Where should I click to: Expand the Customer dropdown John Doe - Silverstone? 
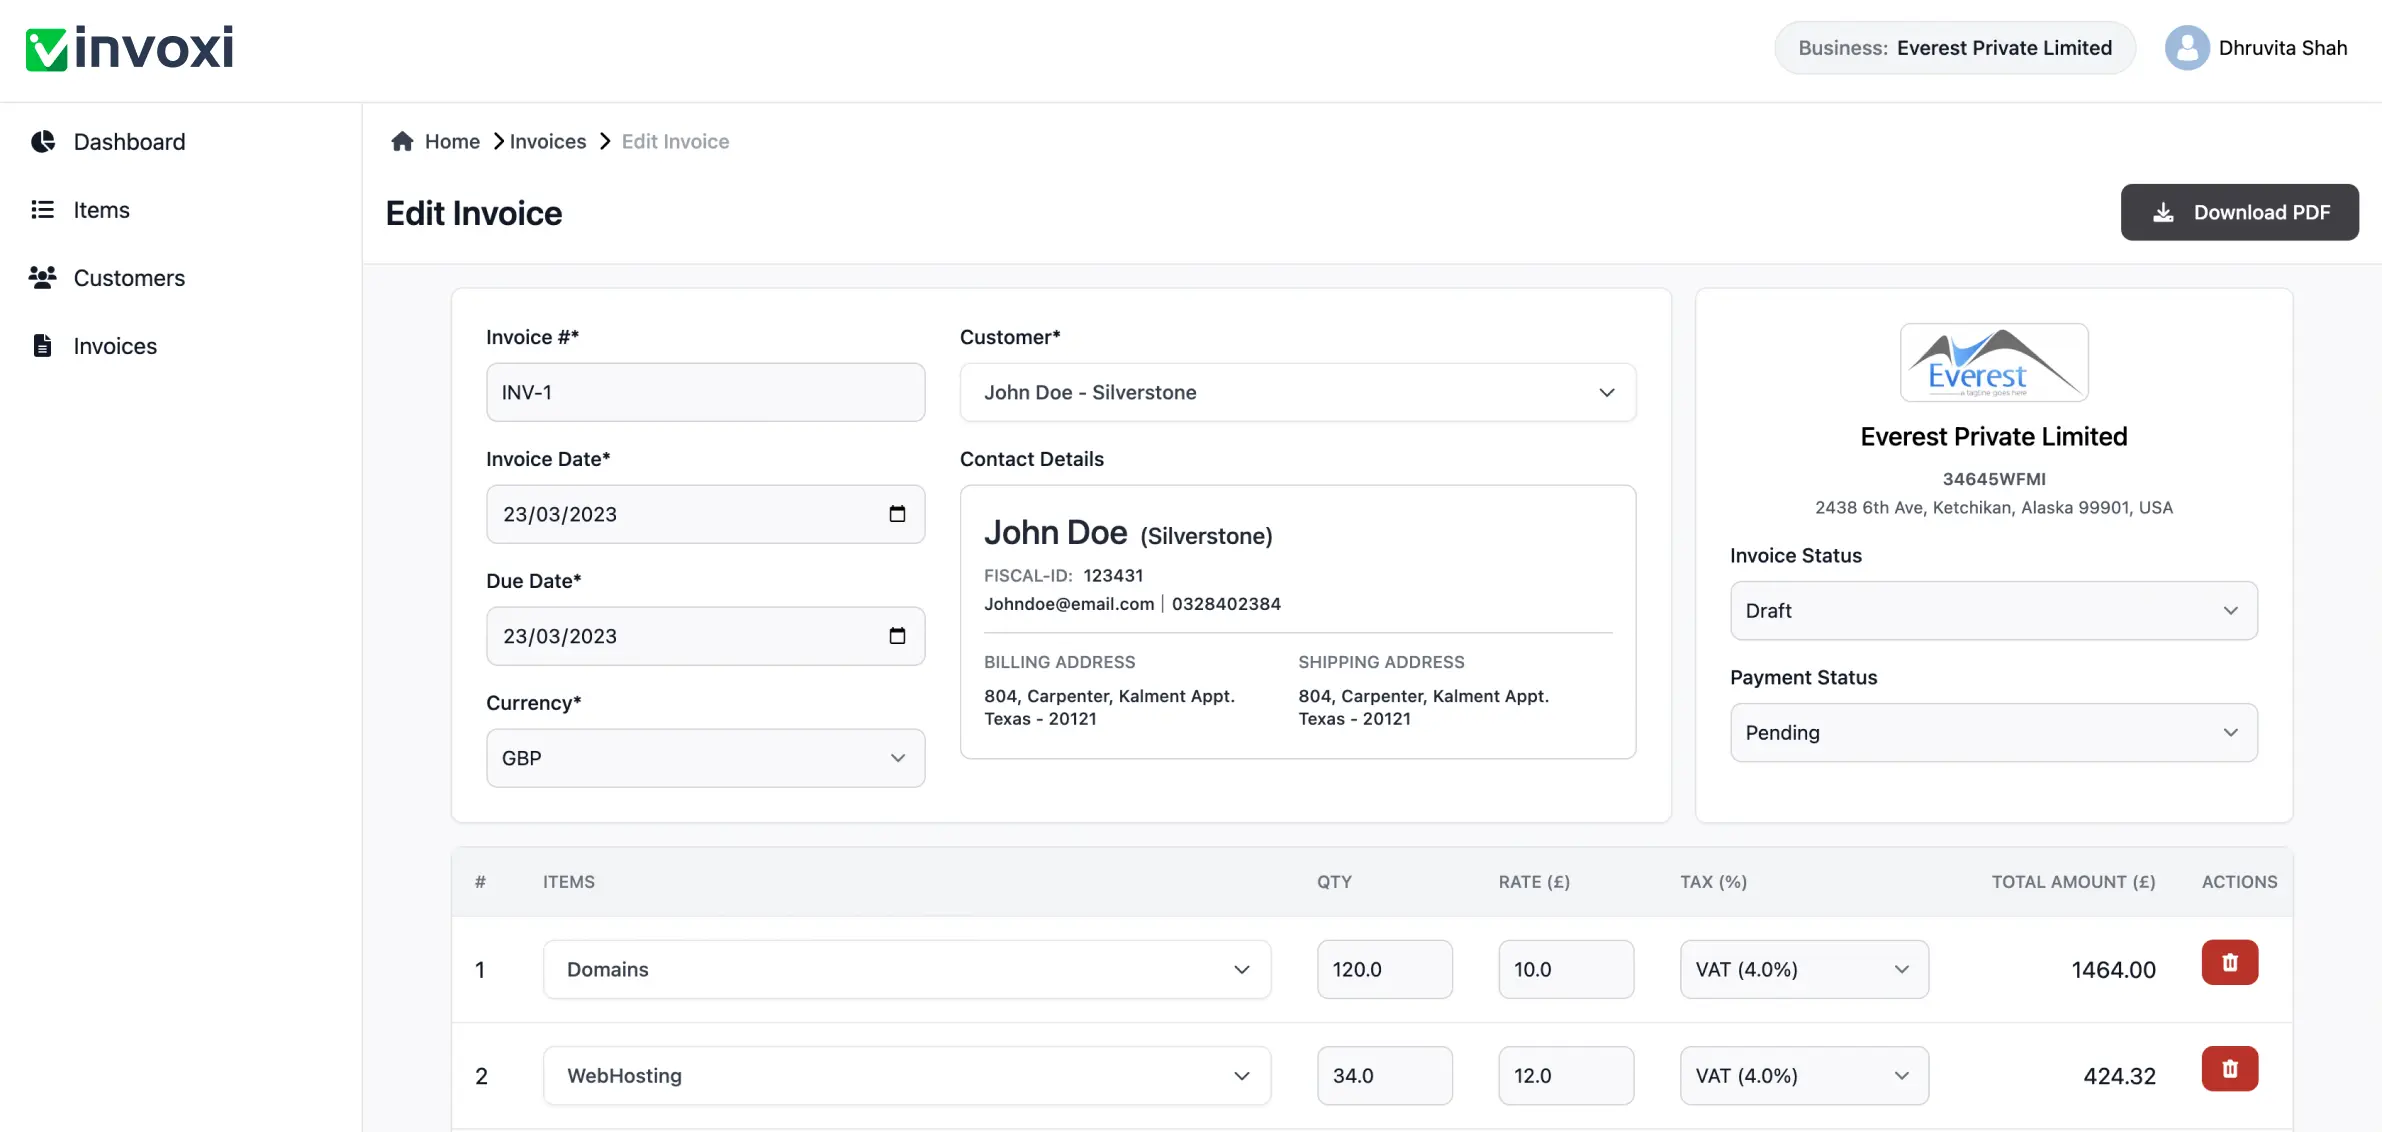click(x=1297, y=392)
